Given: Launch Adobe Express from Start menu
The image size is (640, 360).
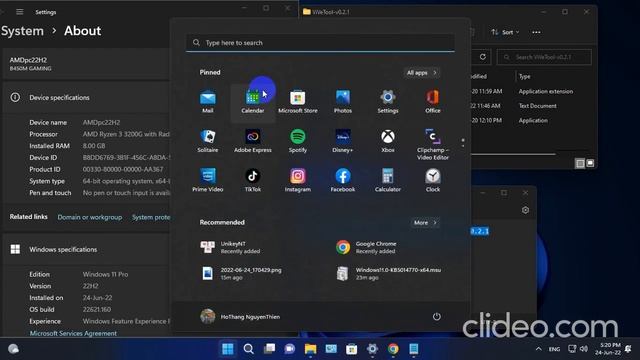Looking at the screenshot, I should 253,141.
